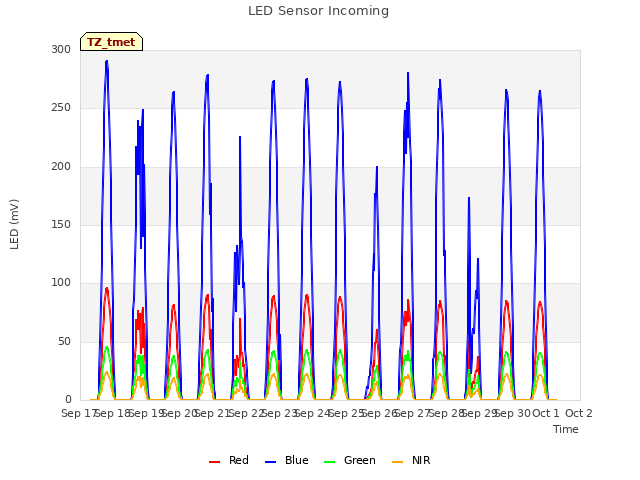Click the 150 y-axis tick label
Viewport: 640px width, 480px height.
pos(61,224)
